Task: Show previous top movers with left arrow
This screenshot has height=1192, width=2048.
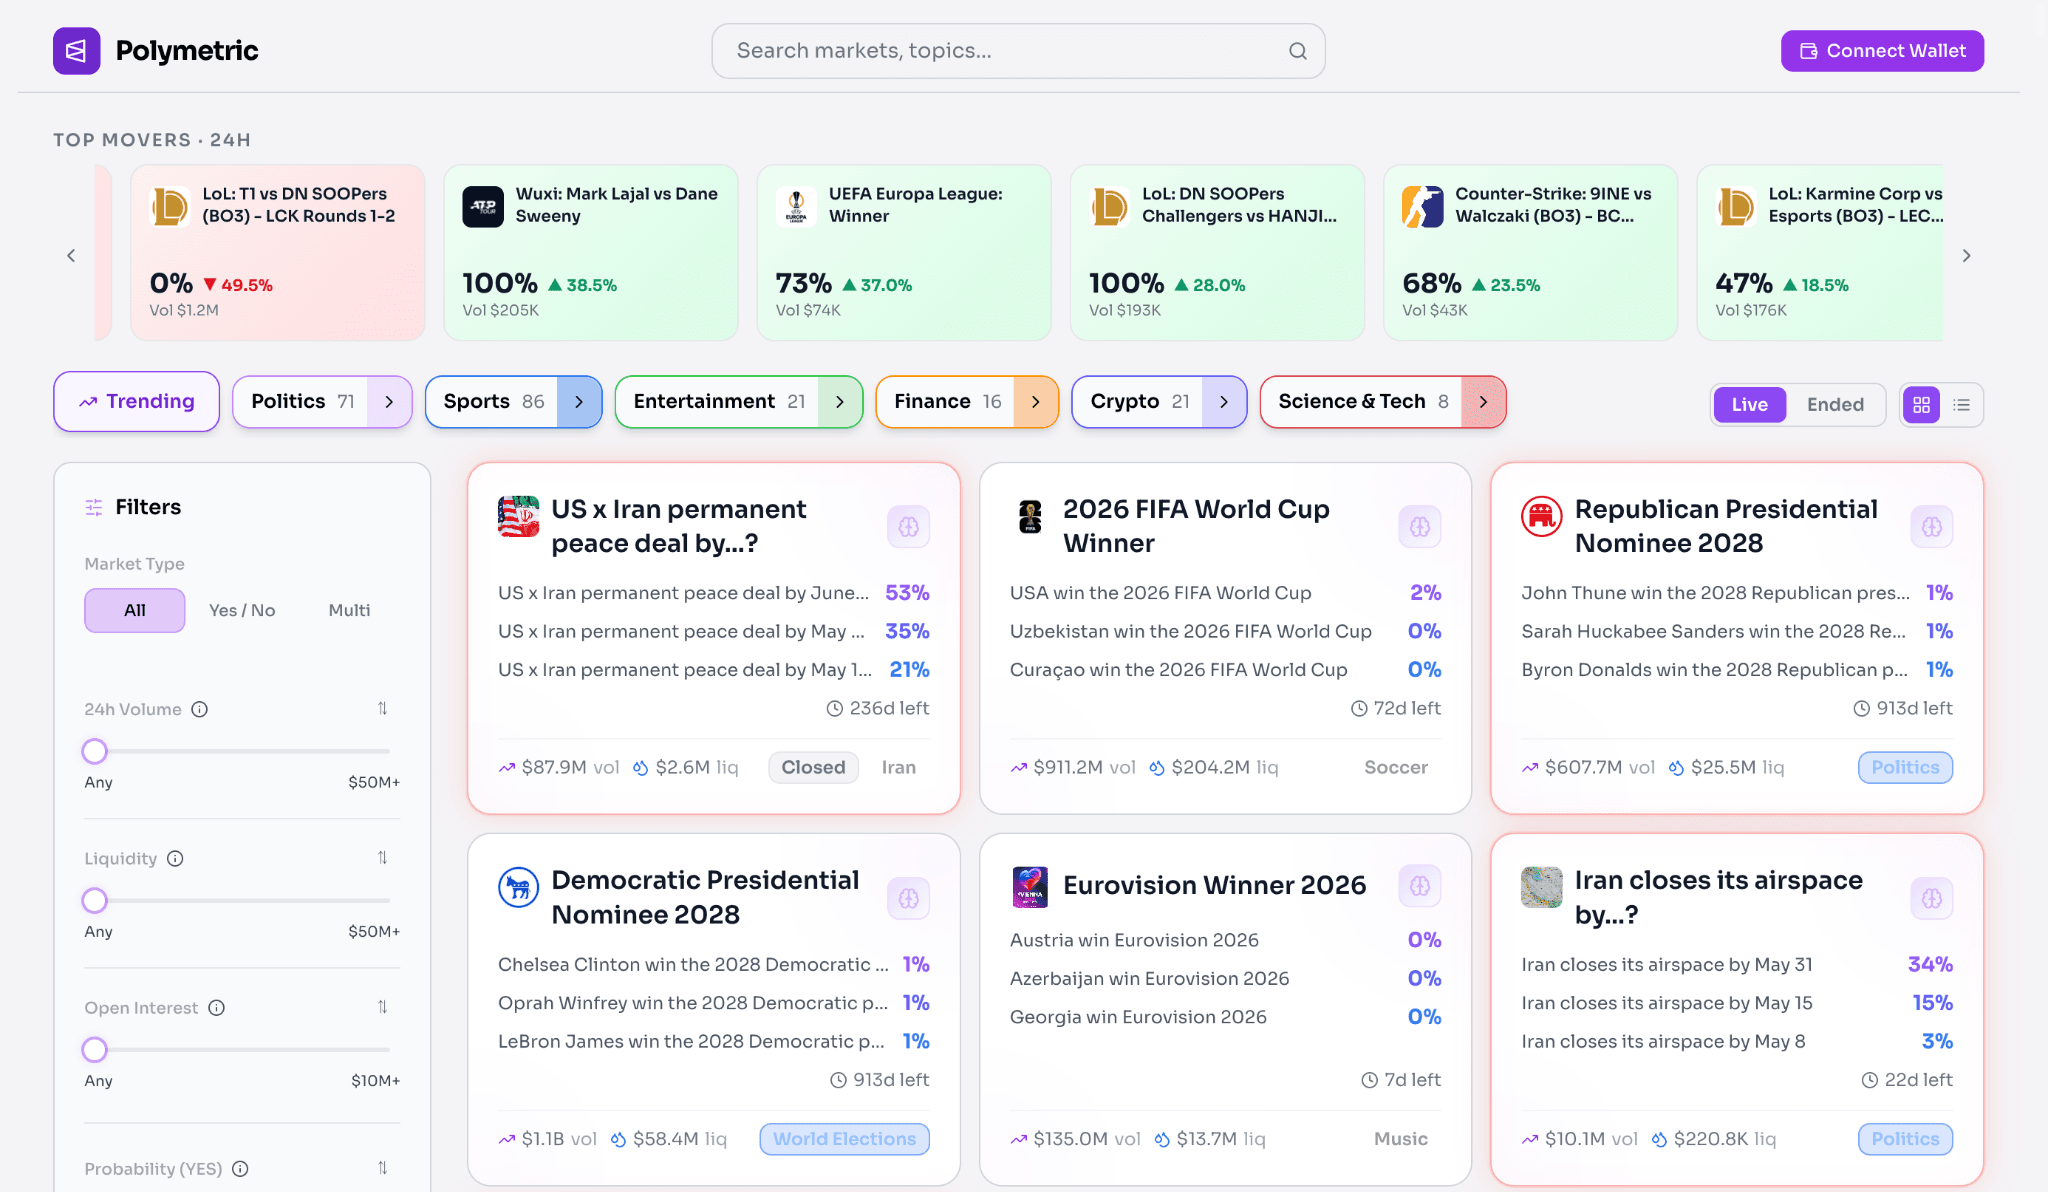Action: point(71,255)
